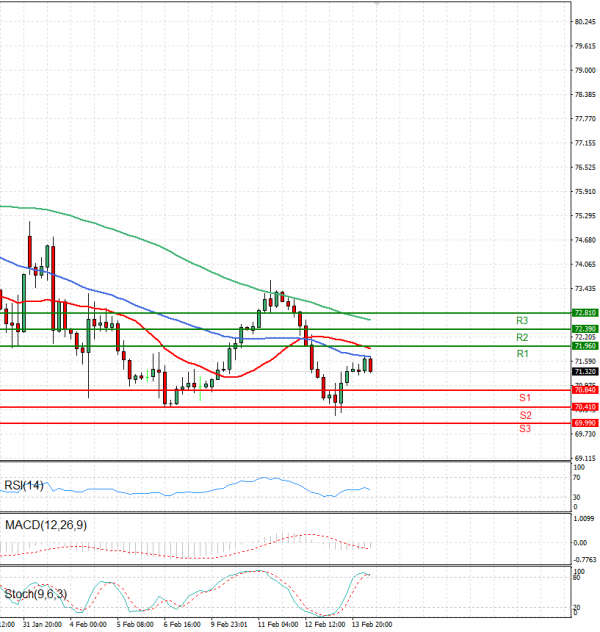Select the R1 resistance label
The height and width of the screenshot is (632, 600).
click(x=522, y=353)
